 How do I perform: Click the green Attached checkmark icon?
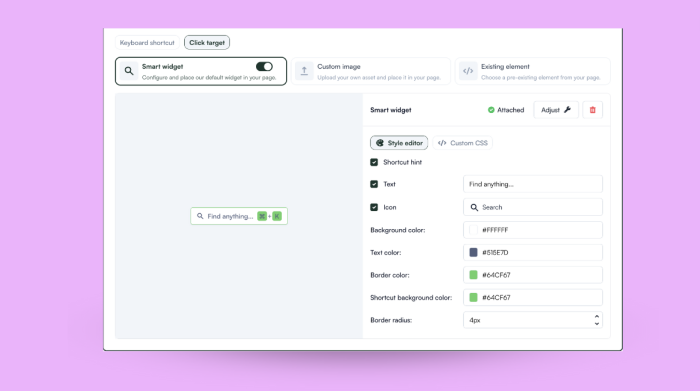(x=491, y=110)
